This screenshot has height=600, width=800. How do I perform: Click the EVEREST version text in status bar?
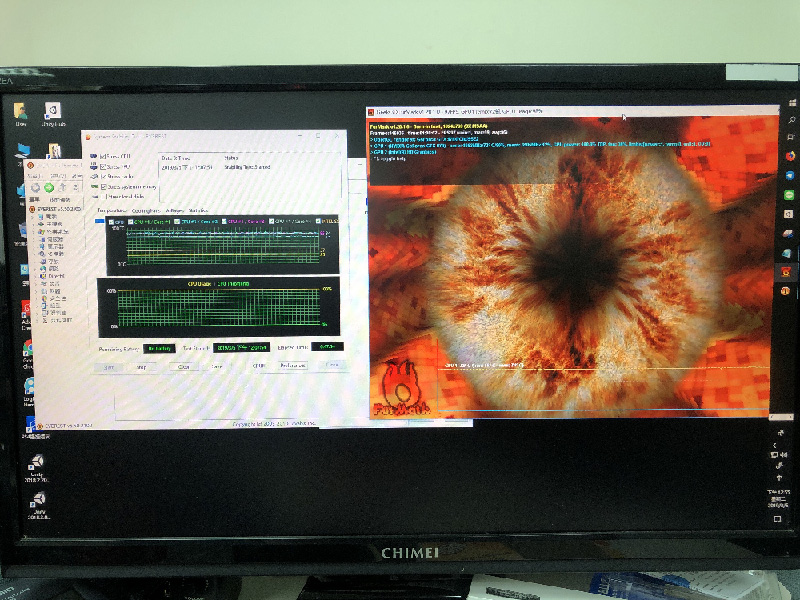68,424
